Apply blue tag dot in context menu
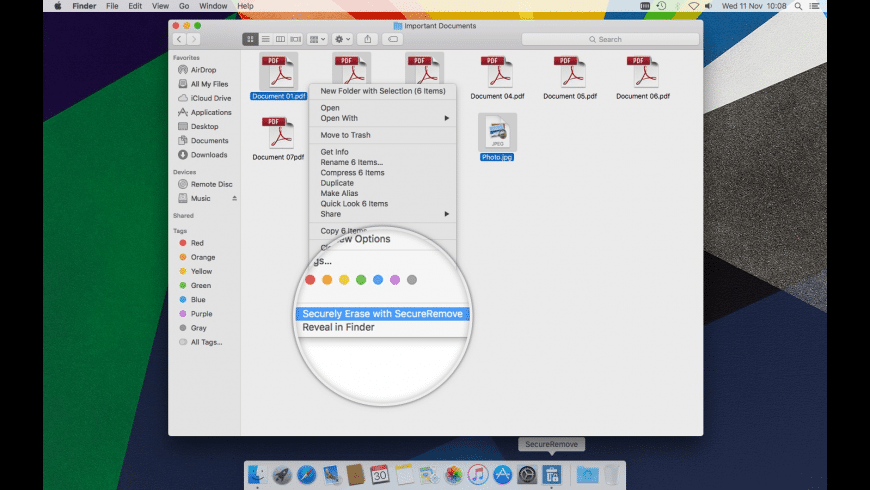This screenshot has height=490, width=870. [378, 280]
